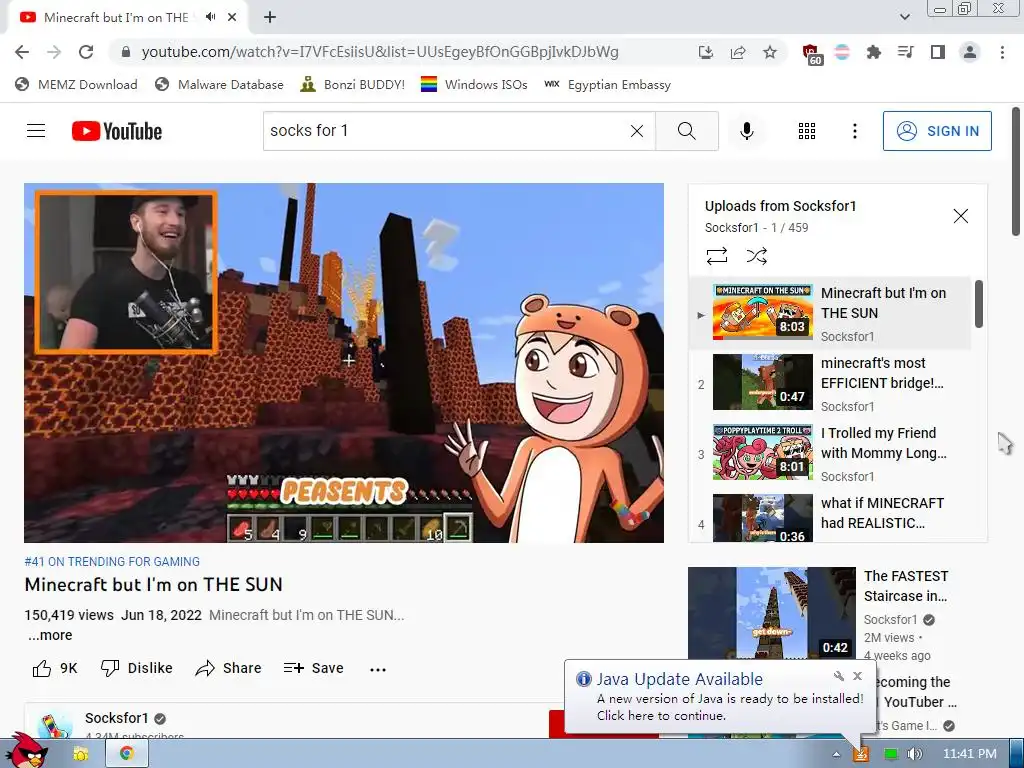Click the install/download page icon in address bar

click(706, 52)
